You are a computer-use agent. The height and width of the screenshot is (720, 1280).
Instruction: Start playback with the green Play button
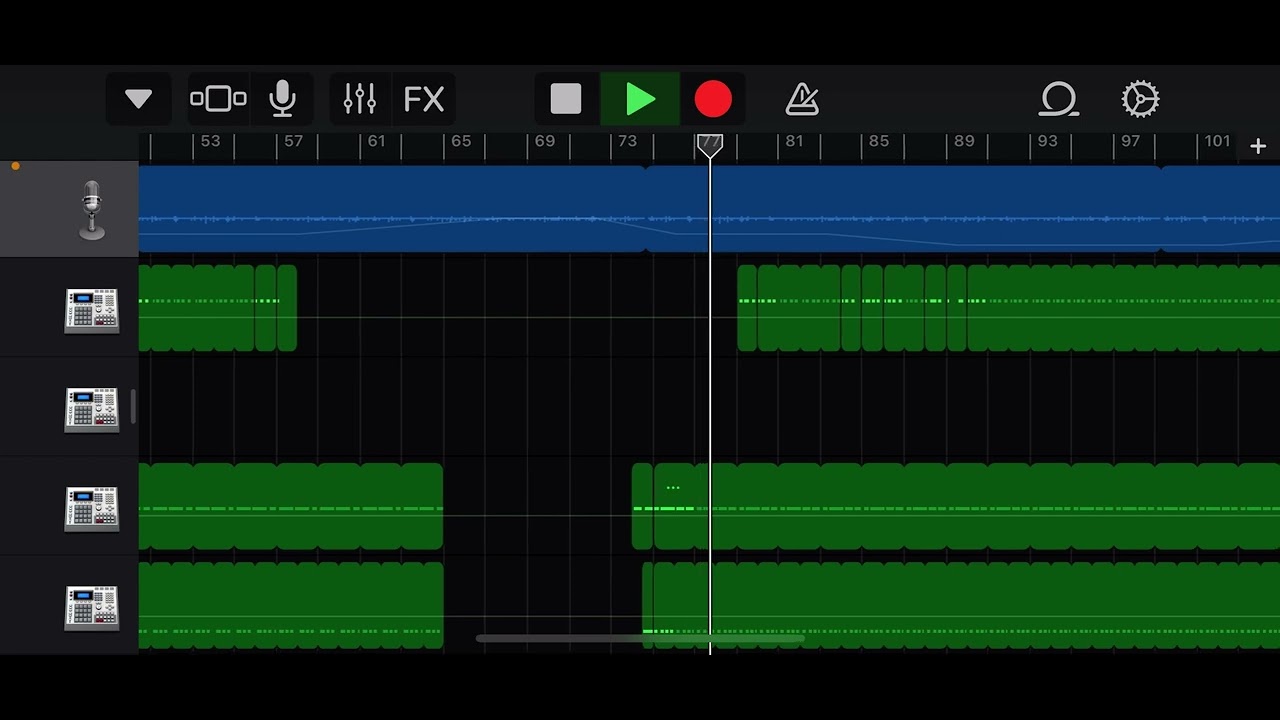pos(640,99)
